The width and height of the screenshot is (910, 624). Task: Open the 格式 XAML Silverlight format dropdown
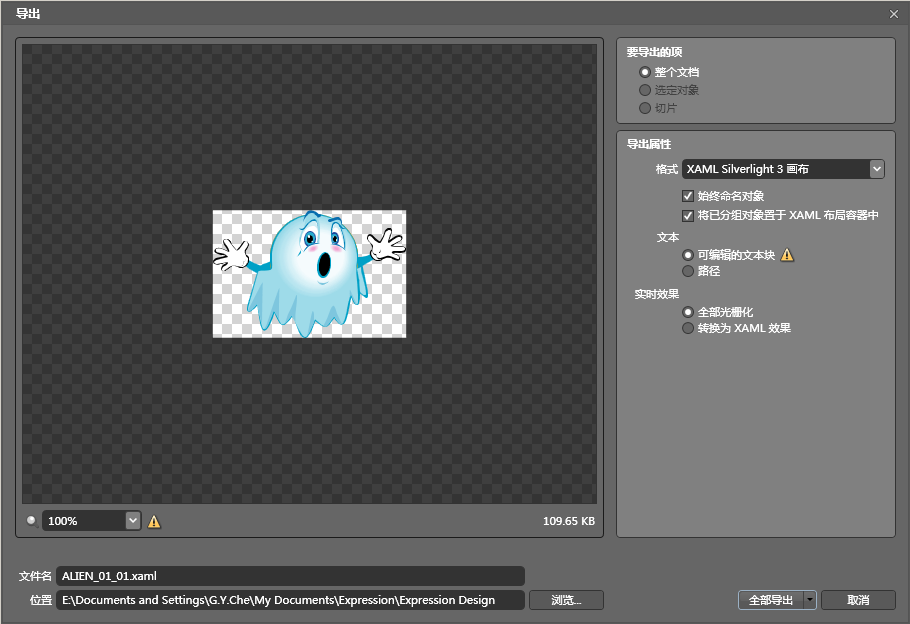783,169
